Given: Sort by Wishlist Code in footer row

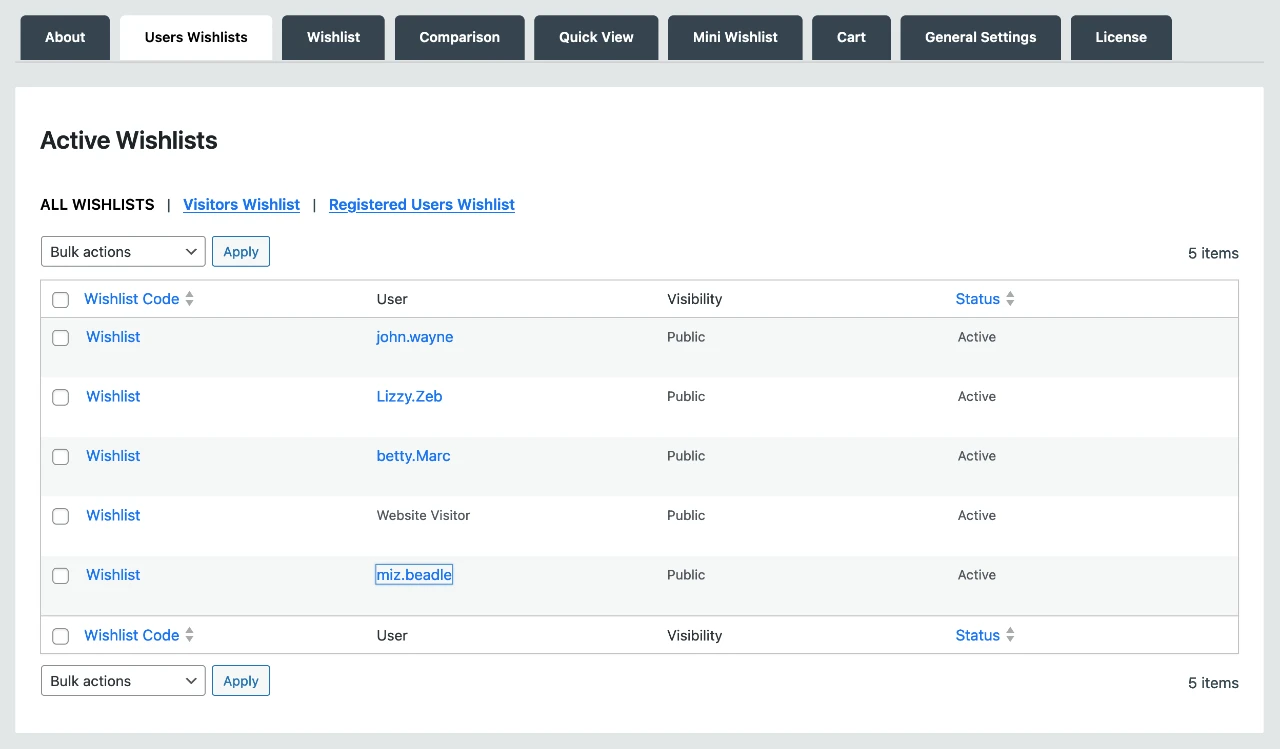Looking at the screenshot, I should tap(131, 635).
